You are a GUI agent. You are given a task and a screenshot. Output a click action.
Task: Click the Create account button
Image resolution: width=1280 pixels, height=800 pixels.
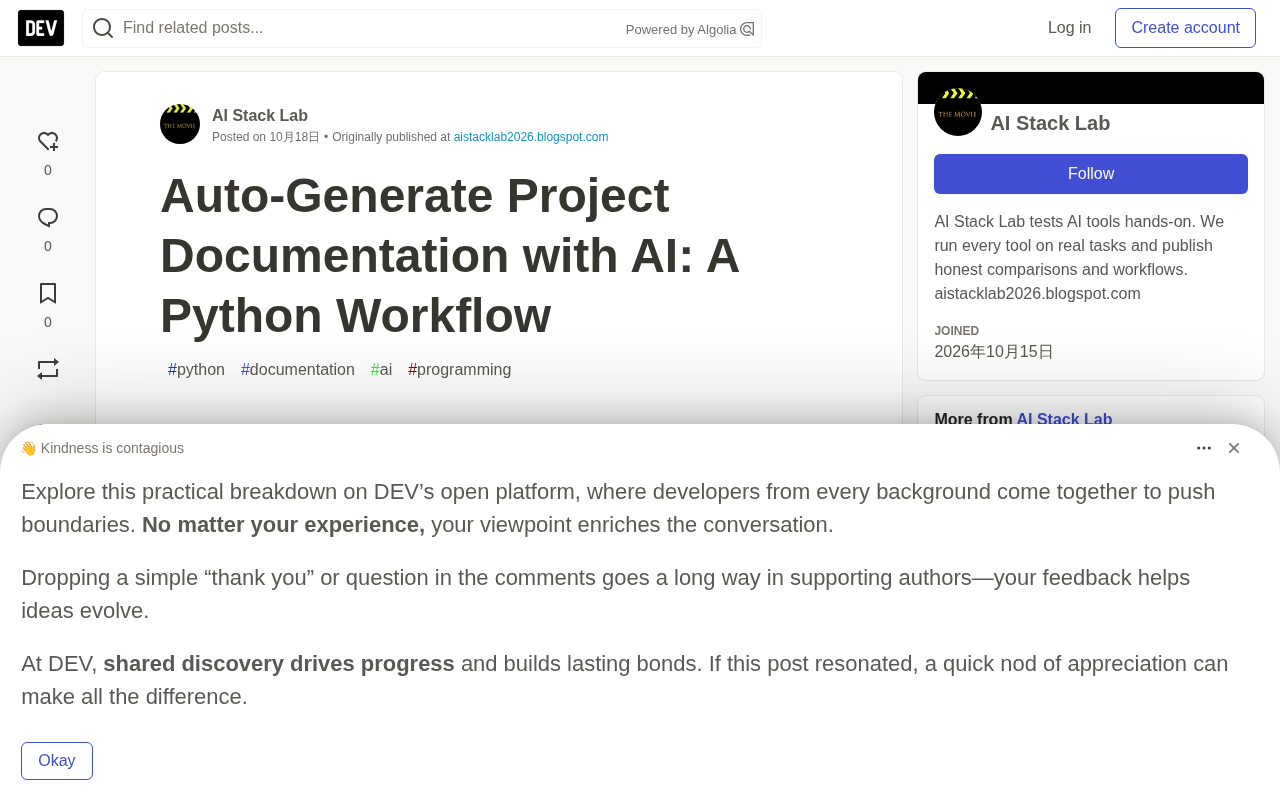point(1185,28)
